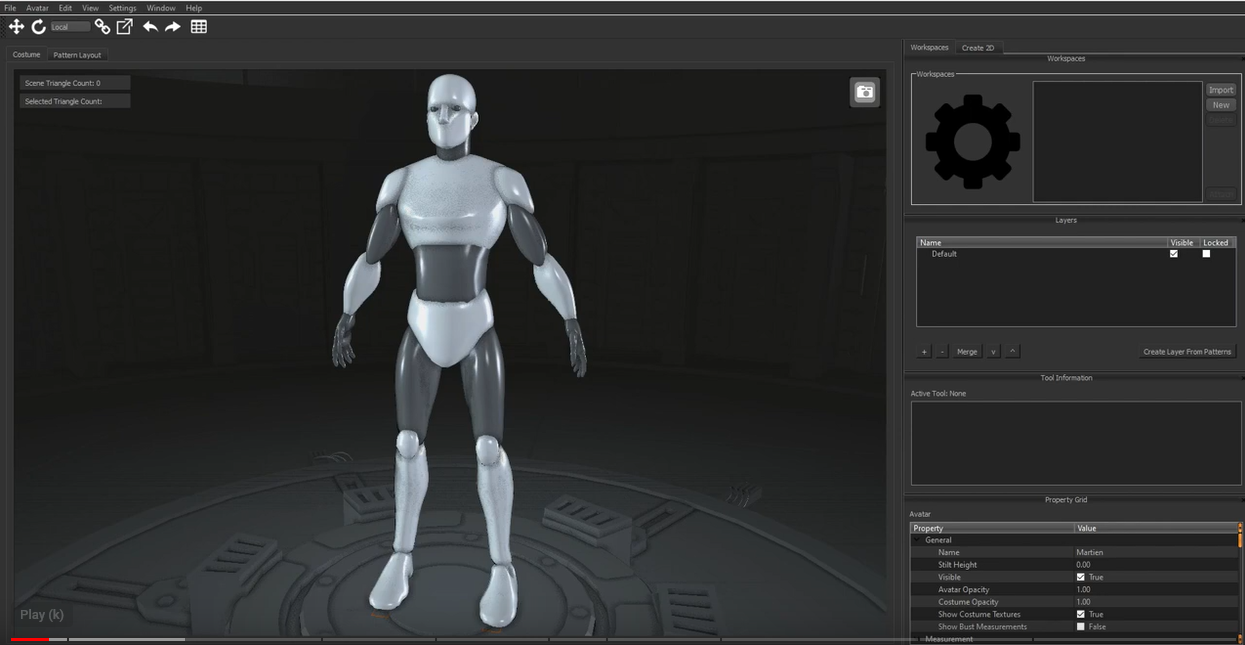1245x645 pixels.
Task: Click the chain link icon
Action: [102, 27]
